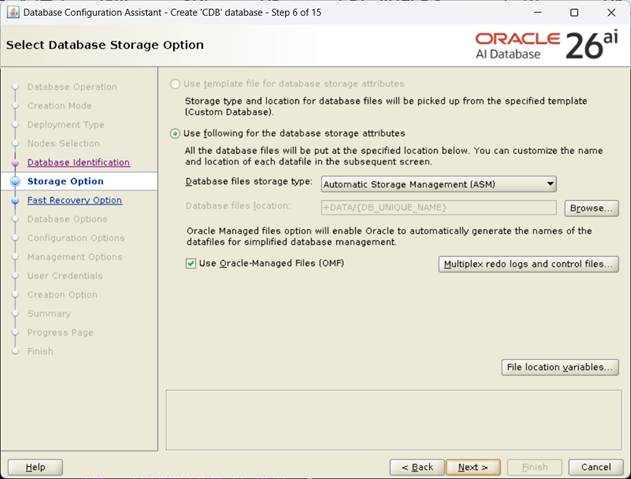Click the Management Options step
The width and height of the screenshot is (631, 479).
[74, 257]
